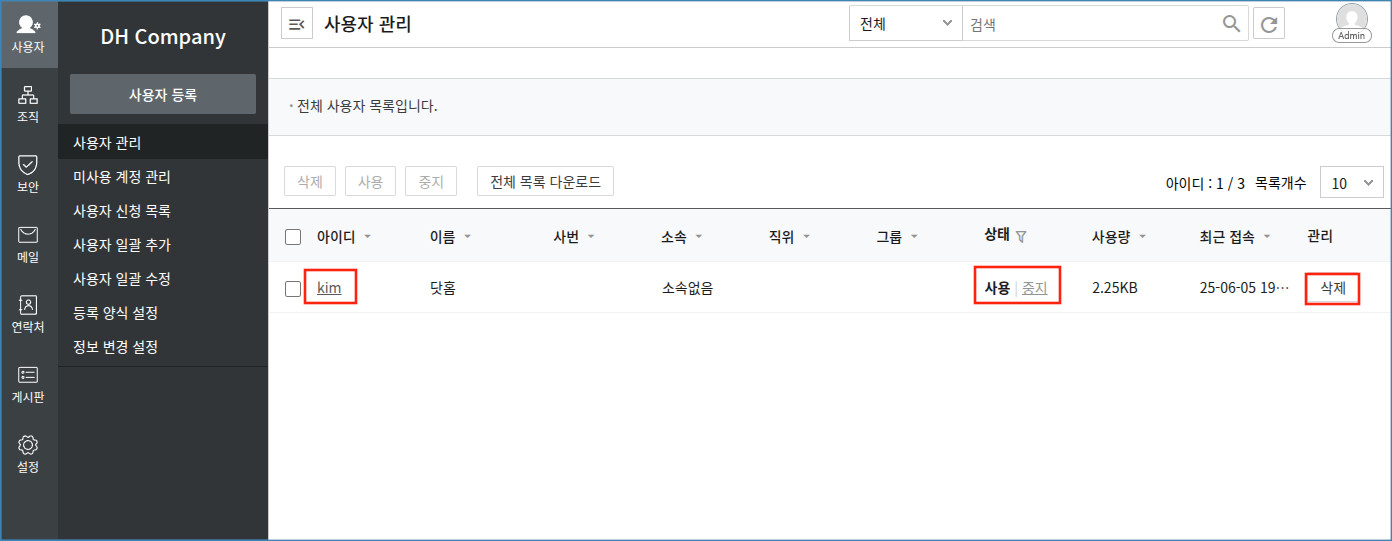
Task: Check the checkbox for user kim
Action: click(x=293, y=289)
